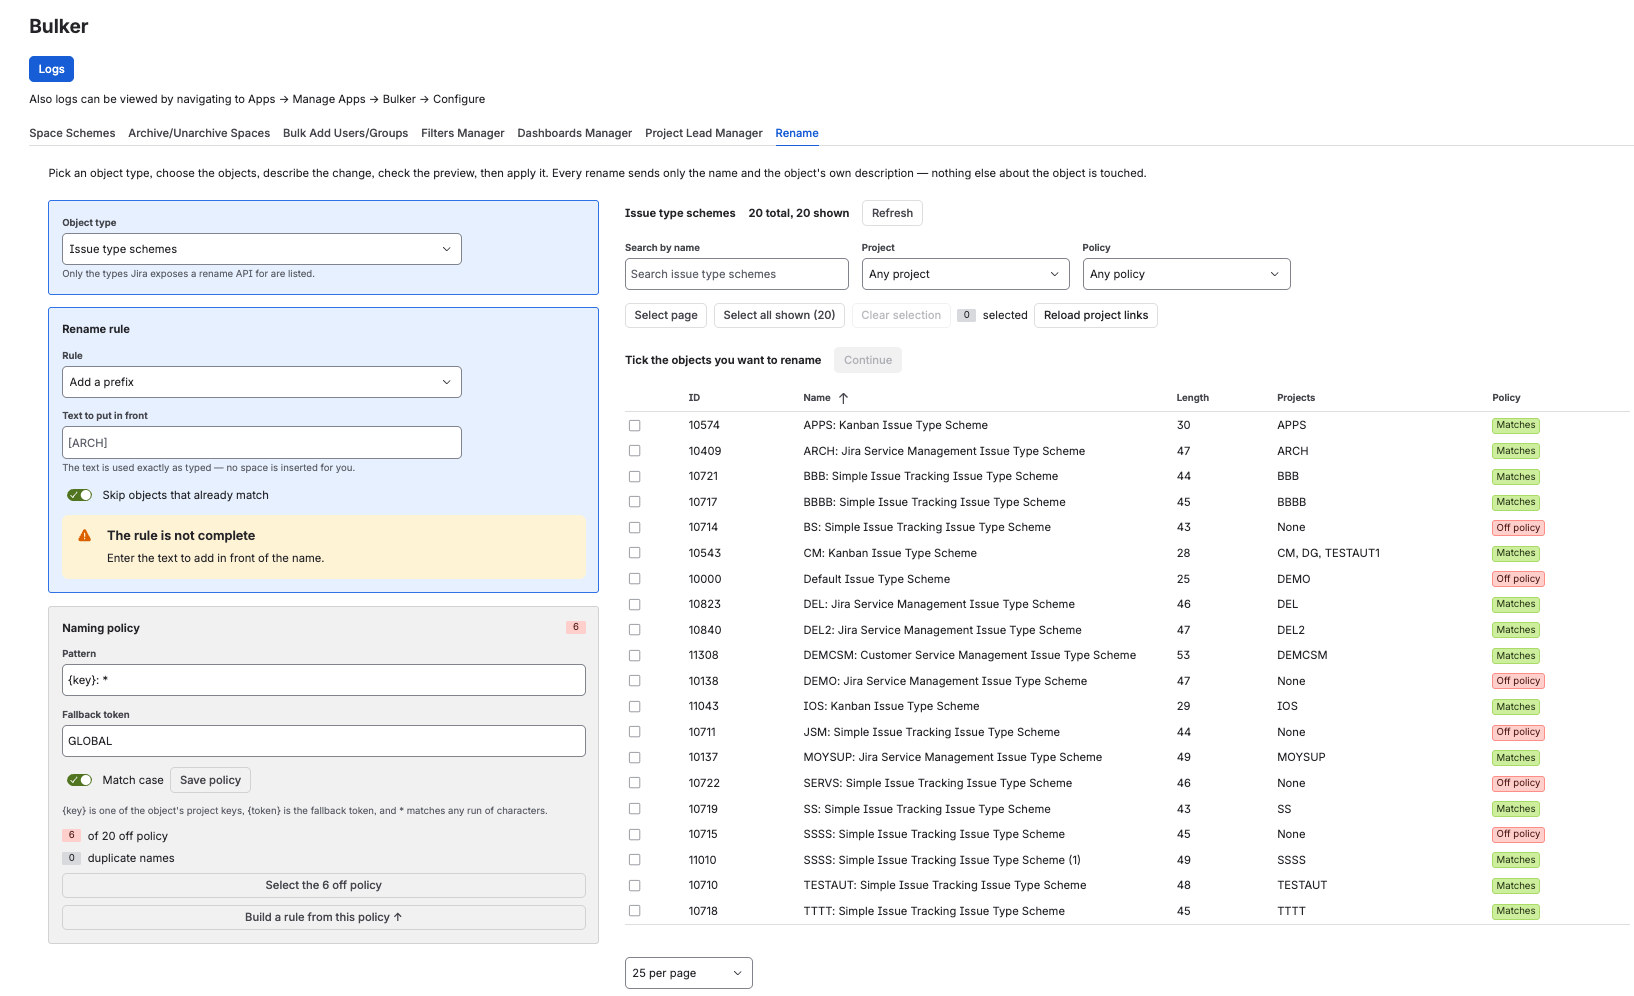Click the Rename tab
The height and width of the screenshot is (996, 1634).
797,133
